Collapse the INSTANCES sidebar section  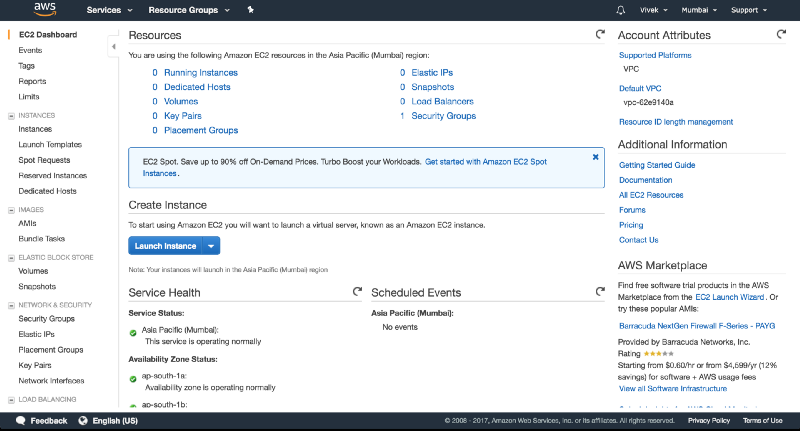[x=11, y=116]
